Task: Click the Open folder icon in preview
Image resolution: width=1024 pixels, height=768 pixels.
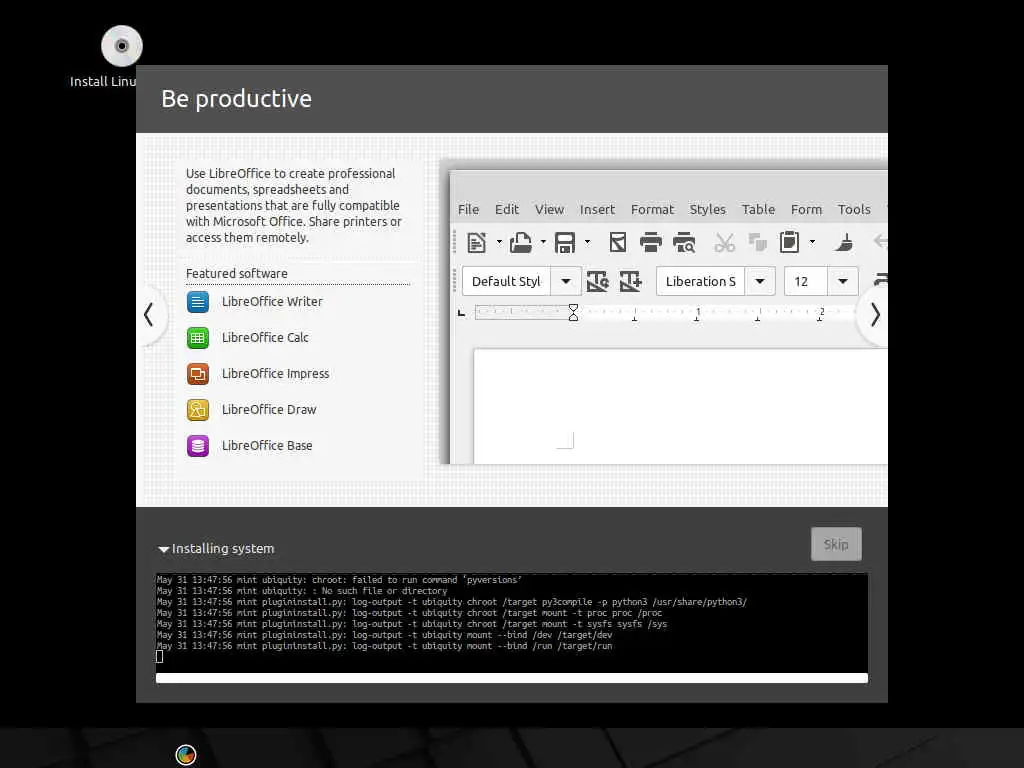Action: [520, 242]
